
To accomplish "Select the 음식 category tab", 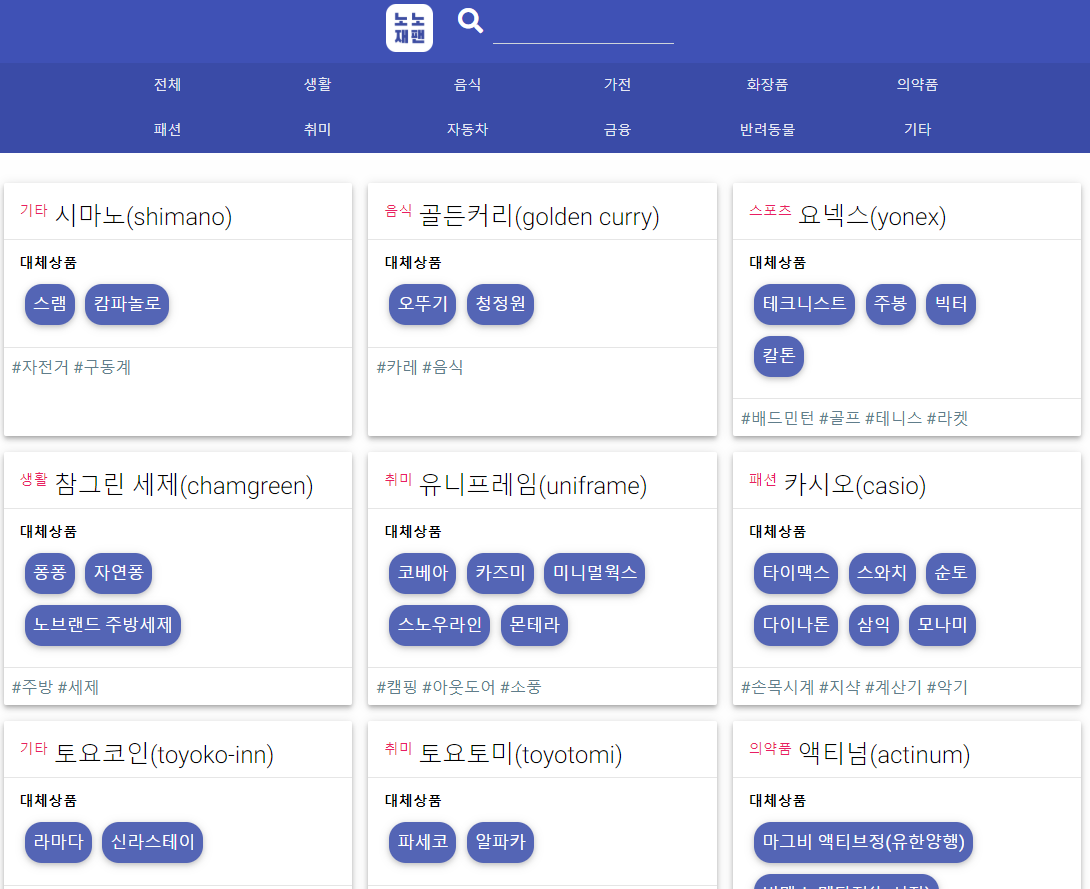I will click(468, 85).
